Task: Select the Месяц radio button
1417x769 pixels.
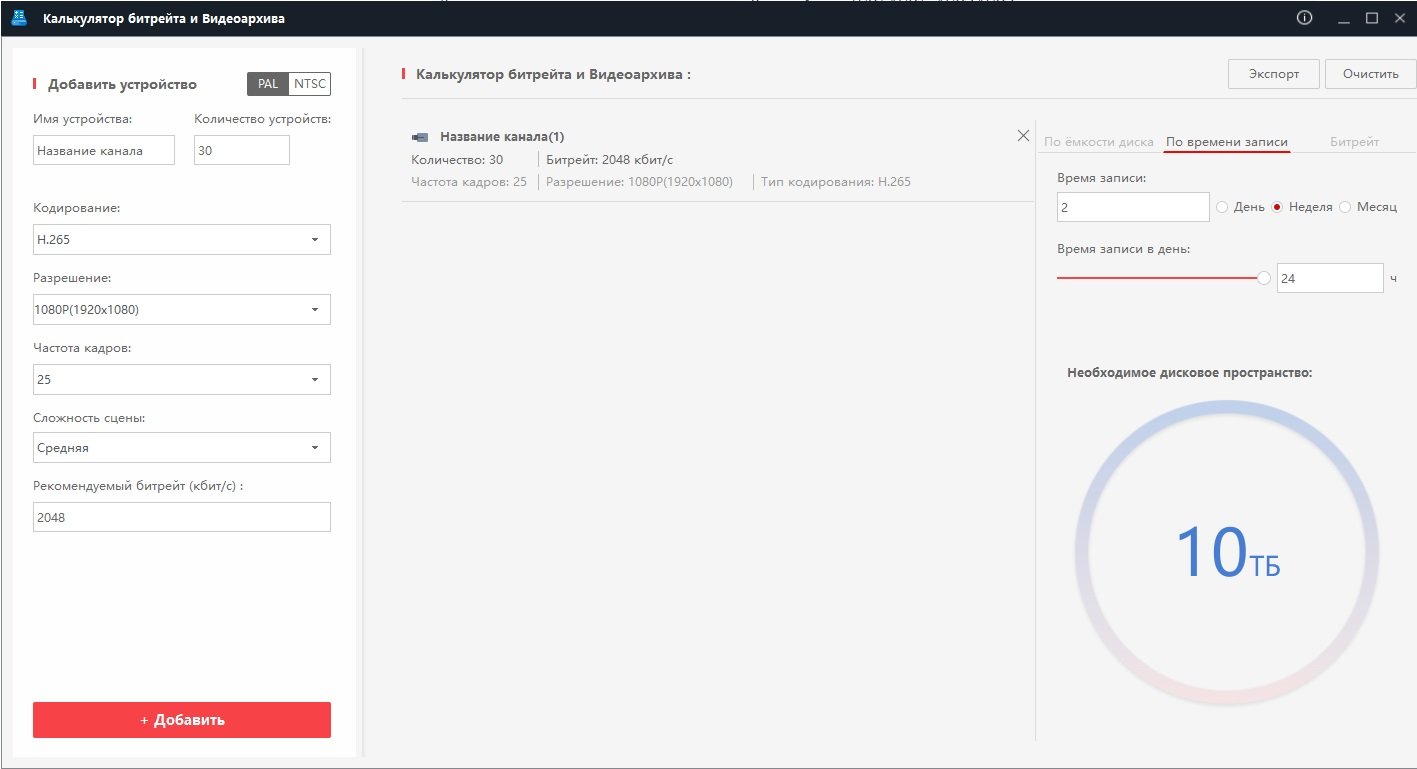Action: point(1345,207)
